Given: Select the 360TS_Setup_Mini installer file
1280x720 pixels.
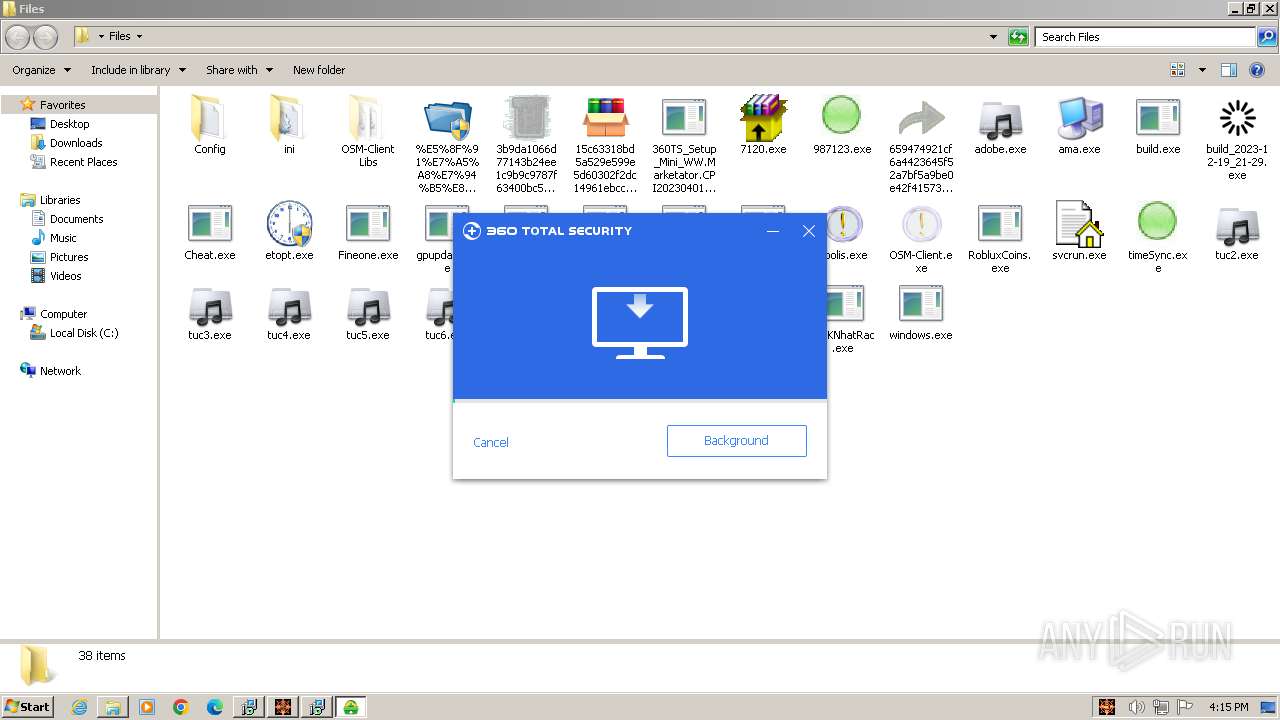Looking at the screenshot, I should click(x=684, y=145).
